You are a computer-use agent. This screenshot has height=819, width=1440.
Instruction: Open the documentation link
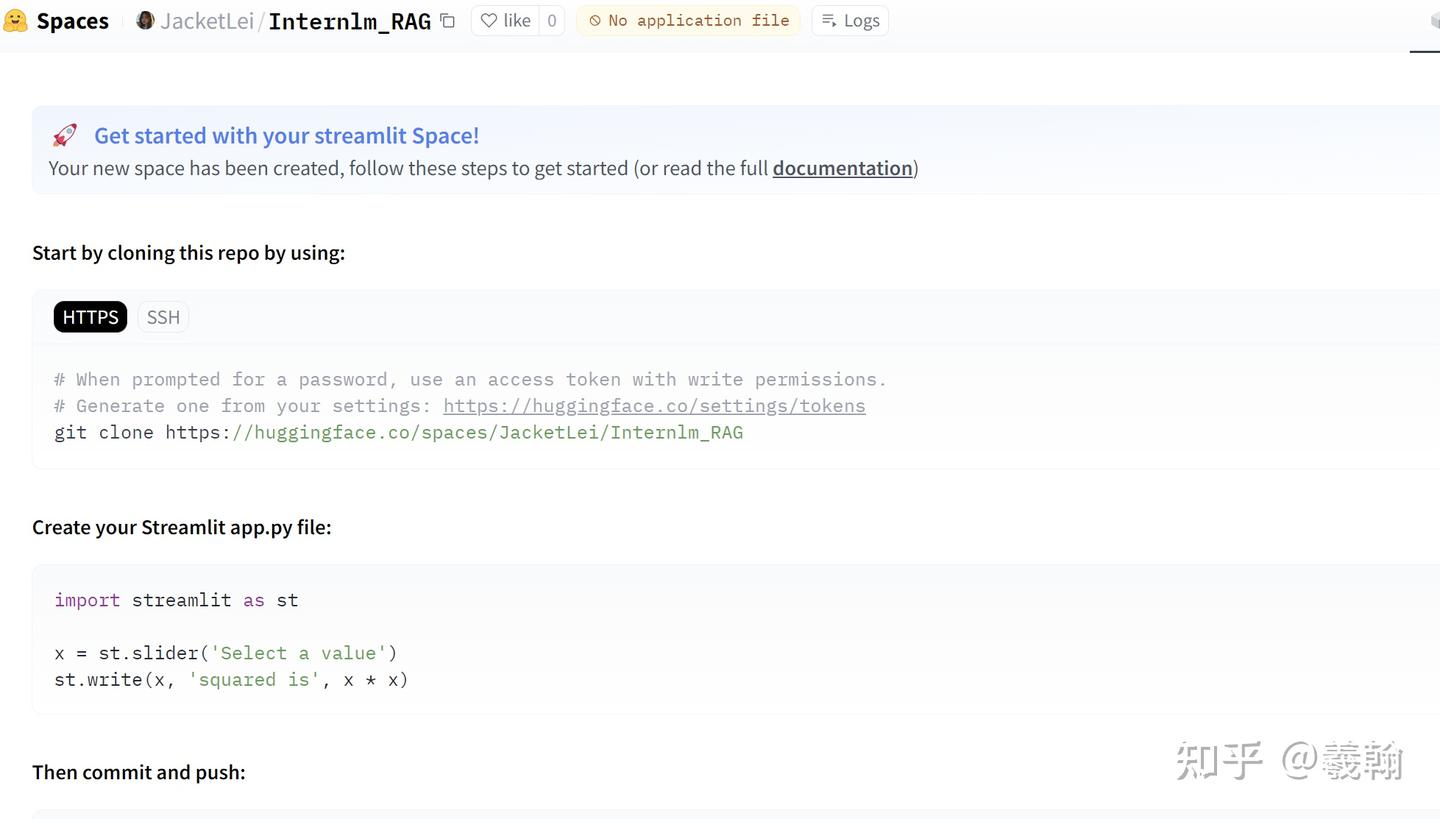point(842,168)
